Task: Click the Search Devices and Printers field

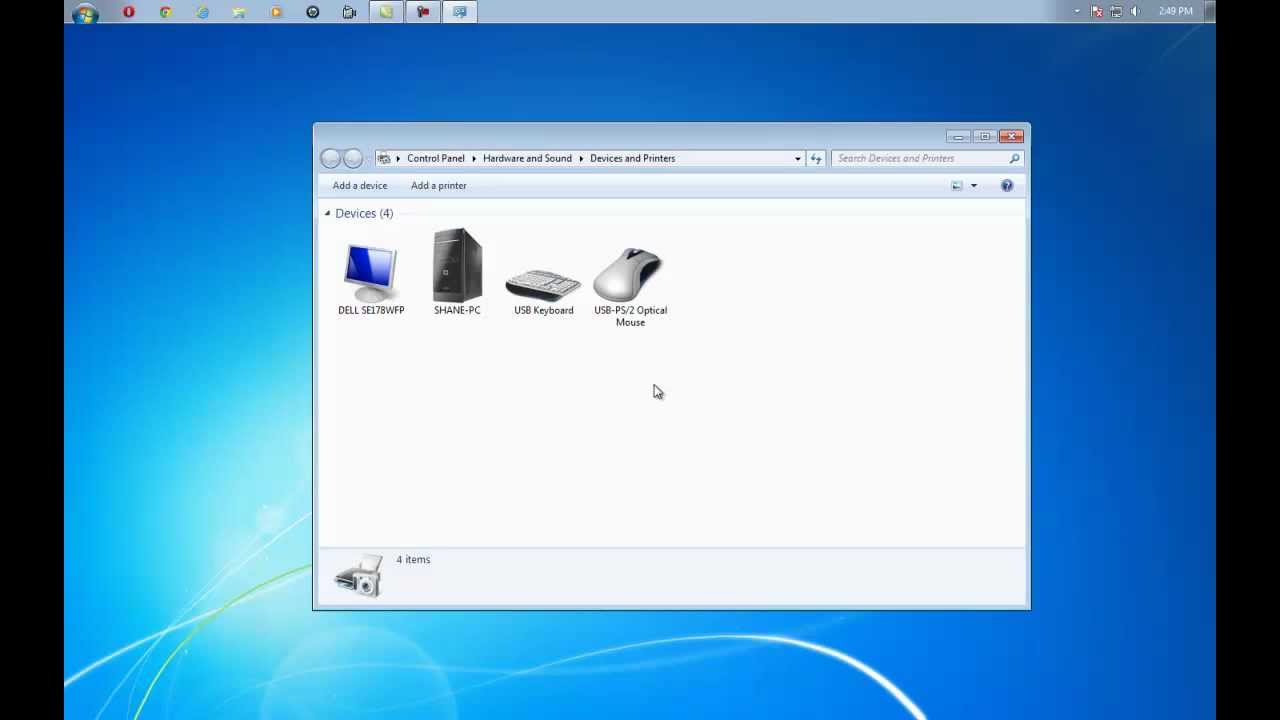Action: [x=926, y=158]
